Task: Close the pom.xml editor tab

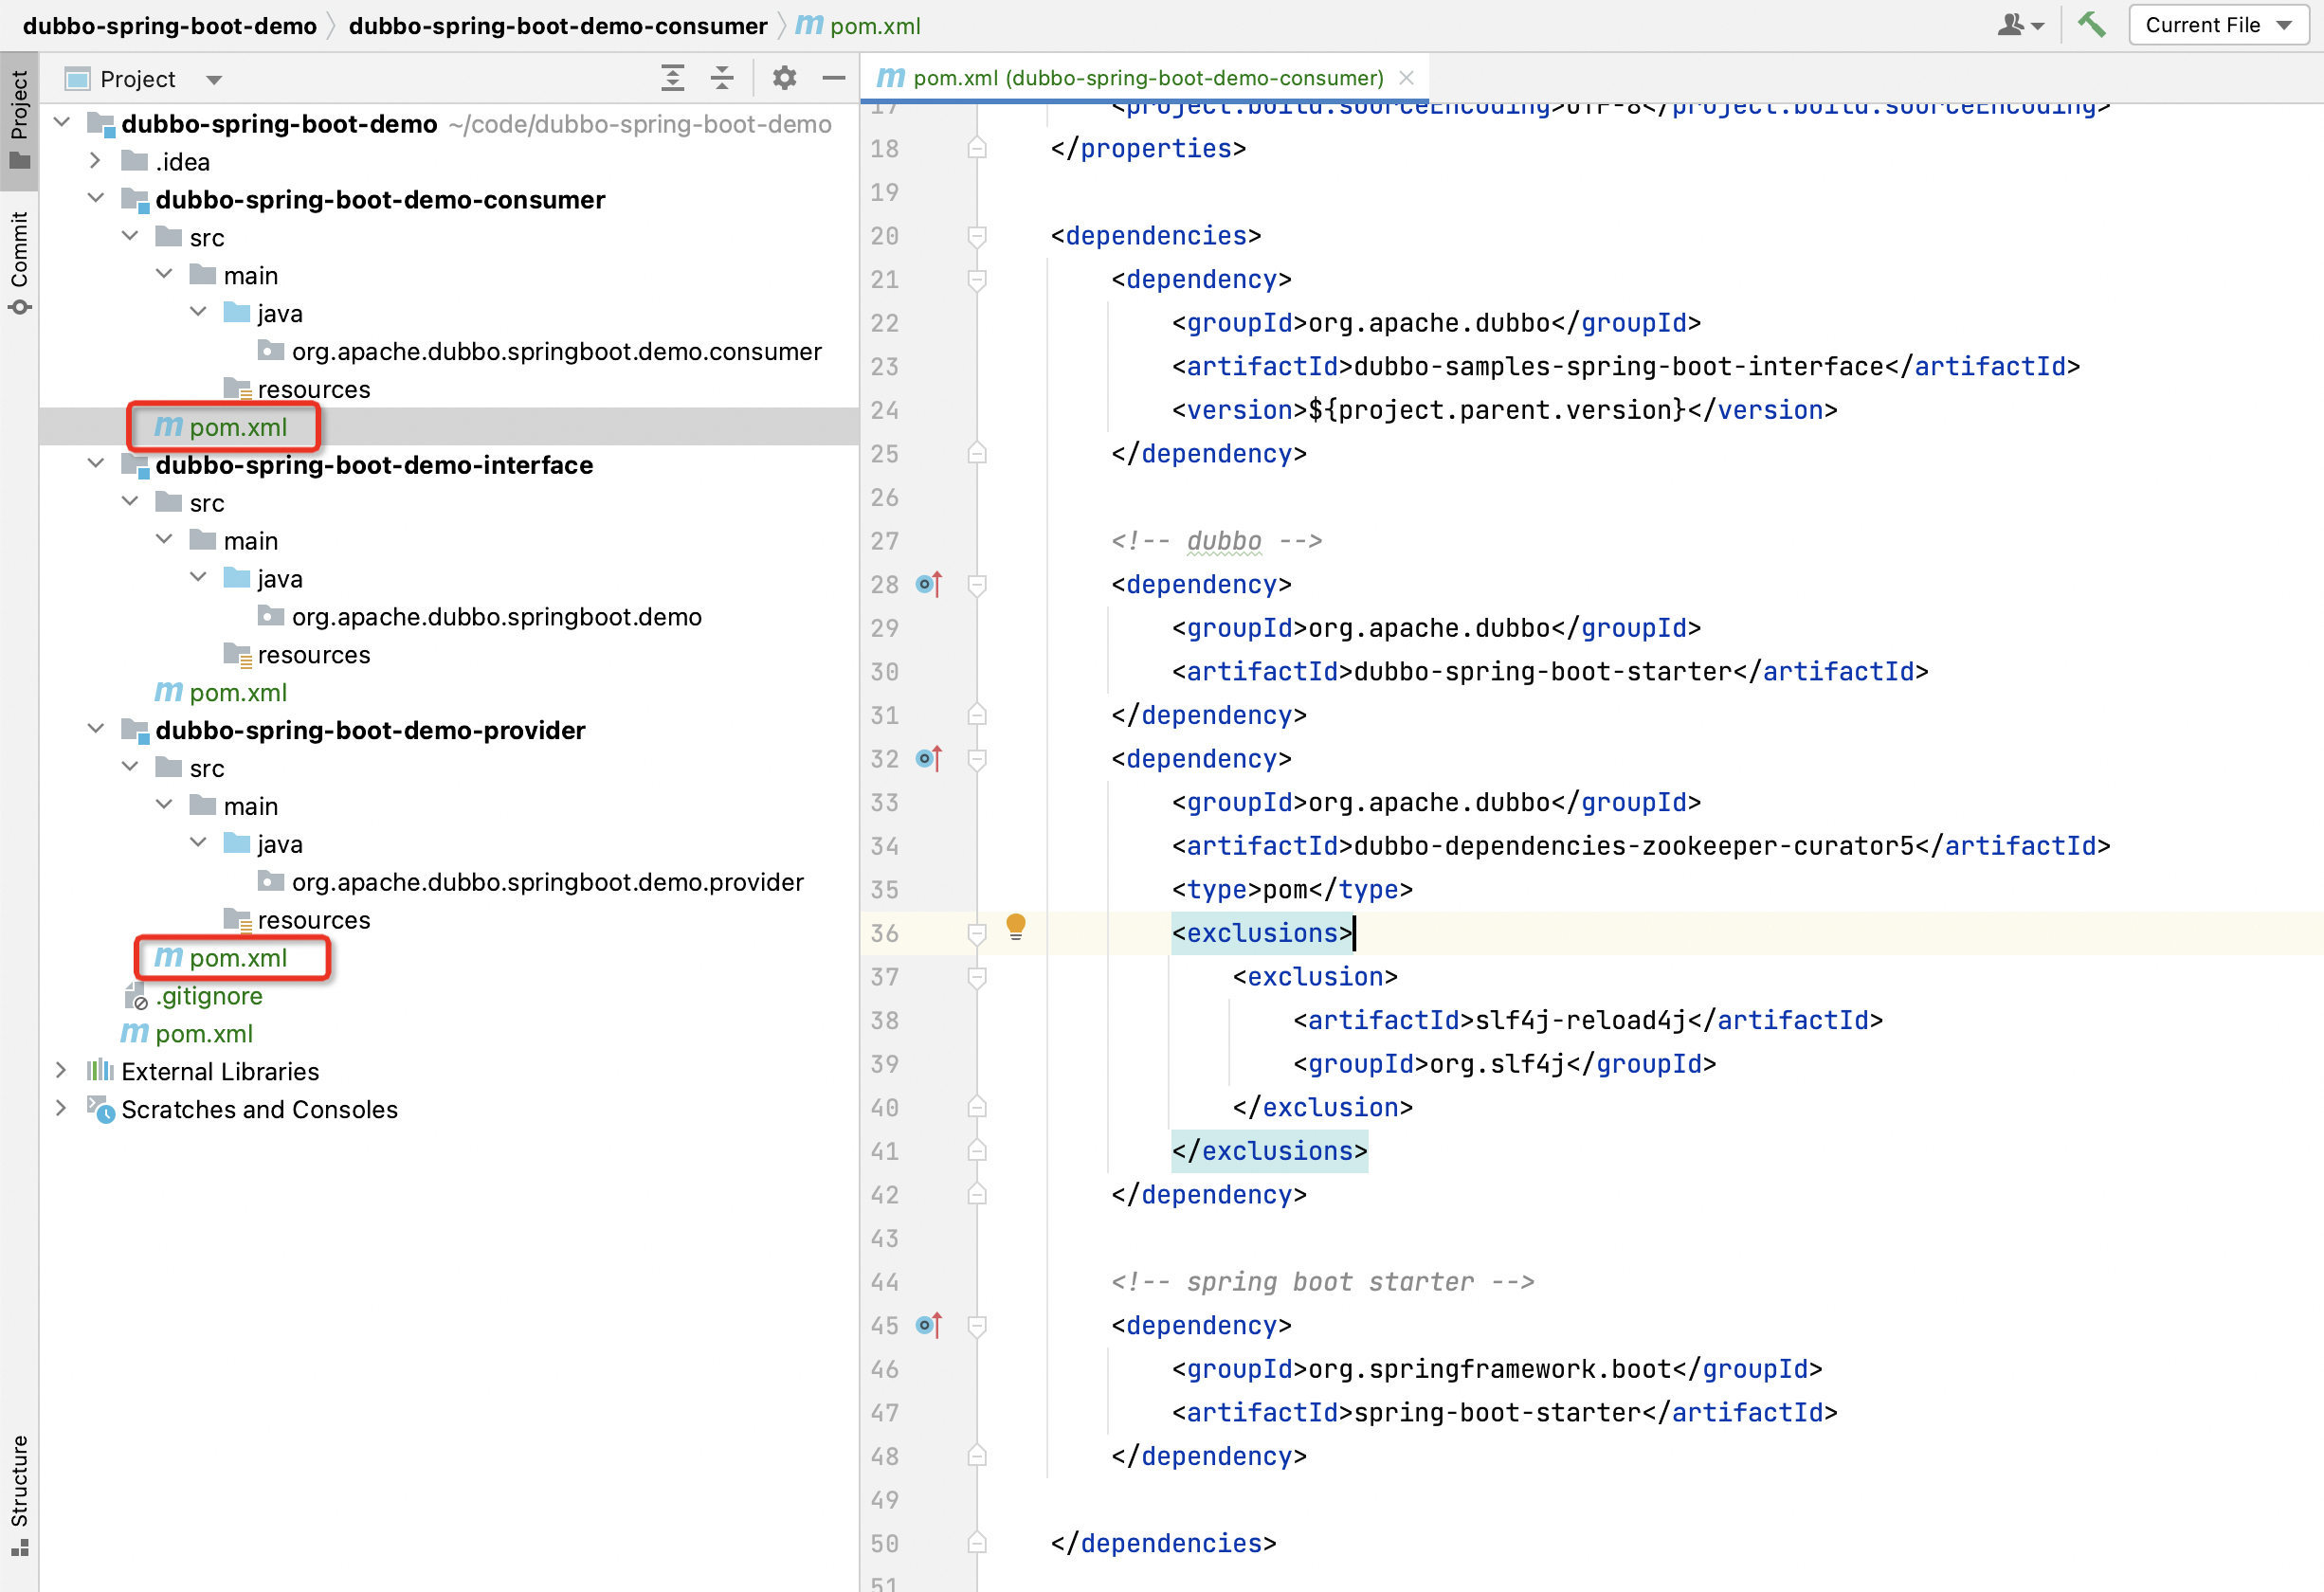Action: 1407,78
